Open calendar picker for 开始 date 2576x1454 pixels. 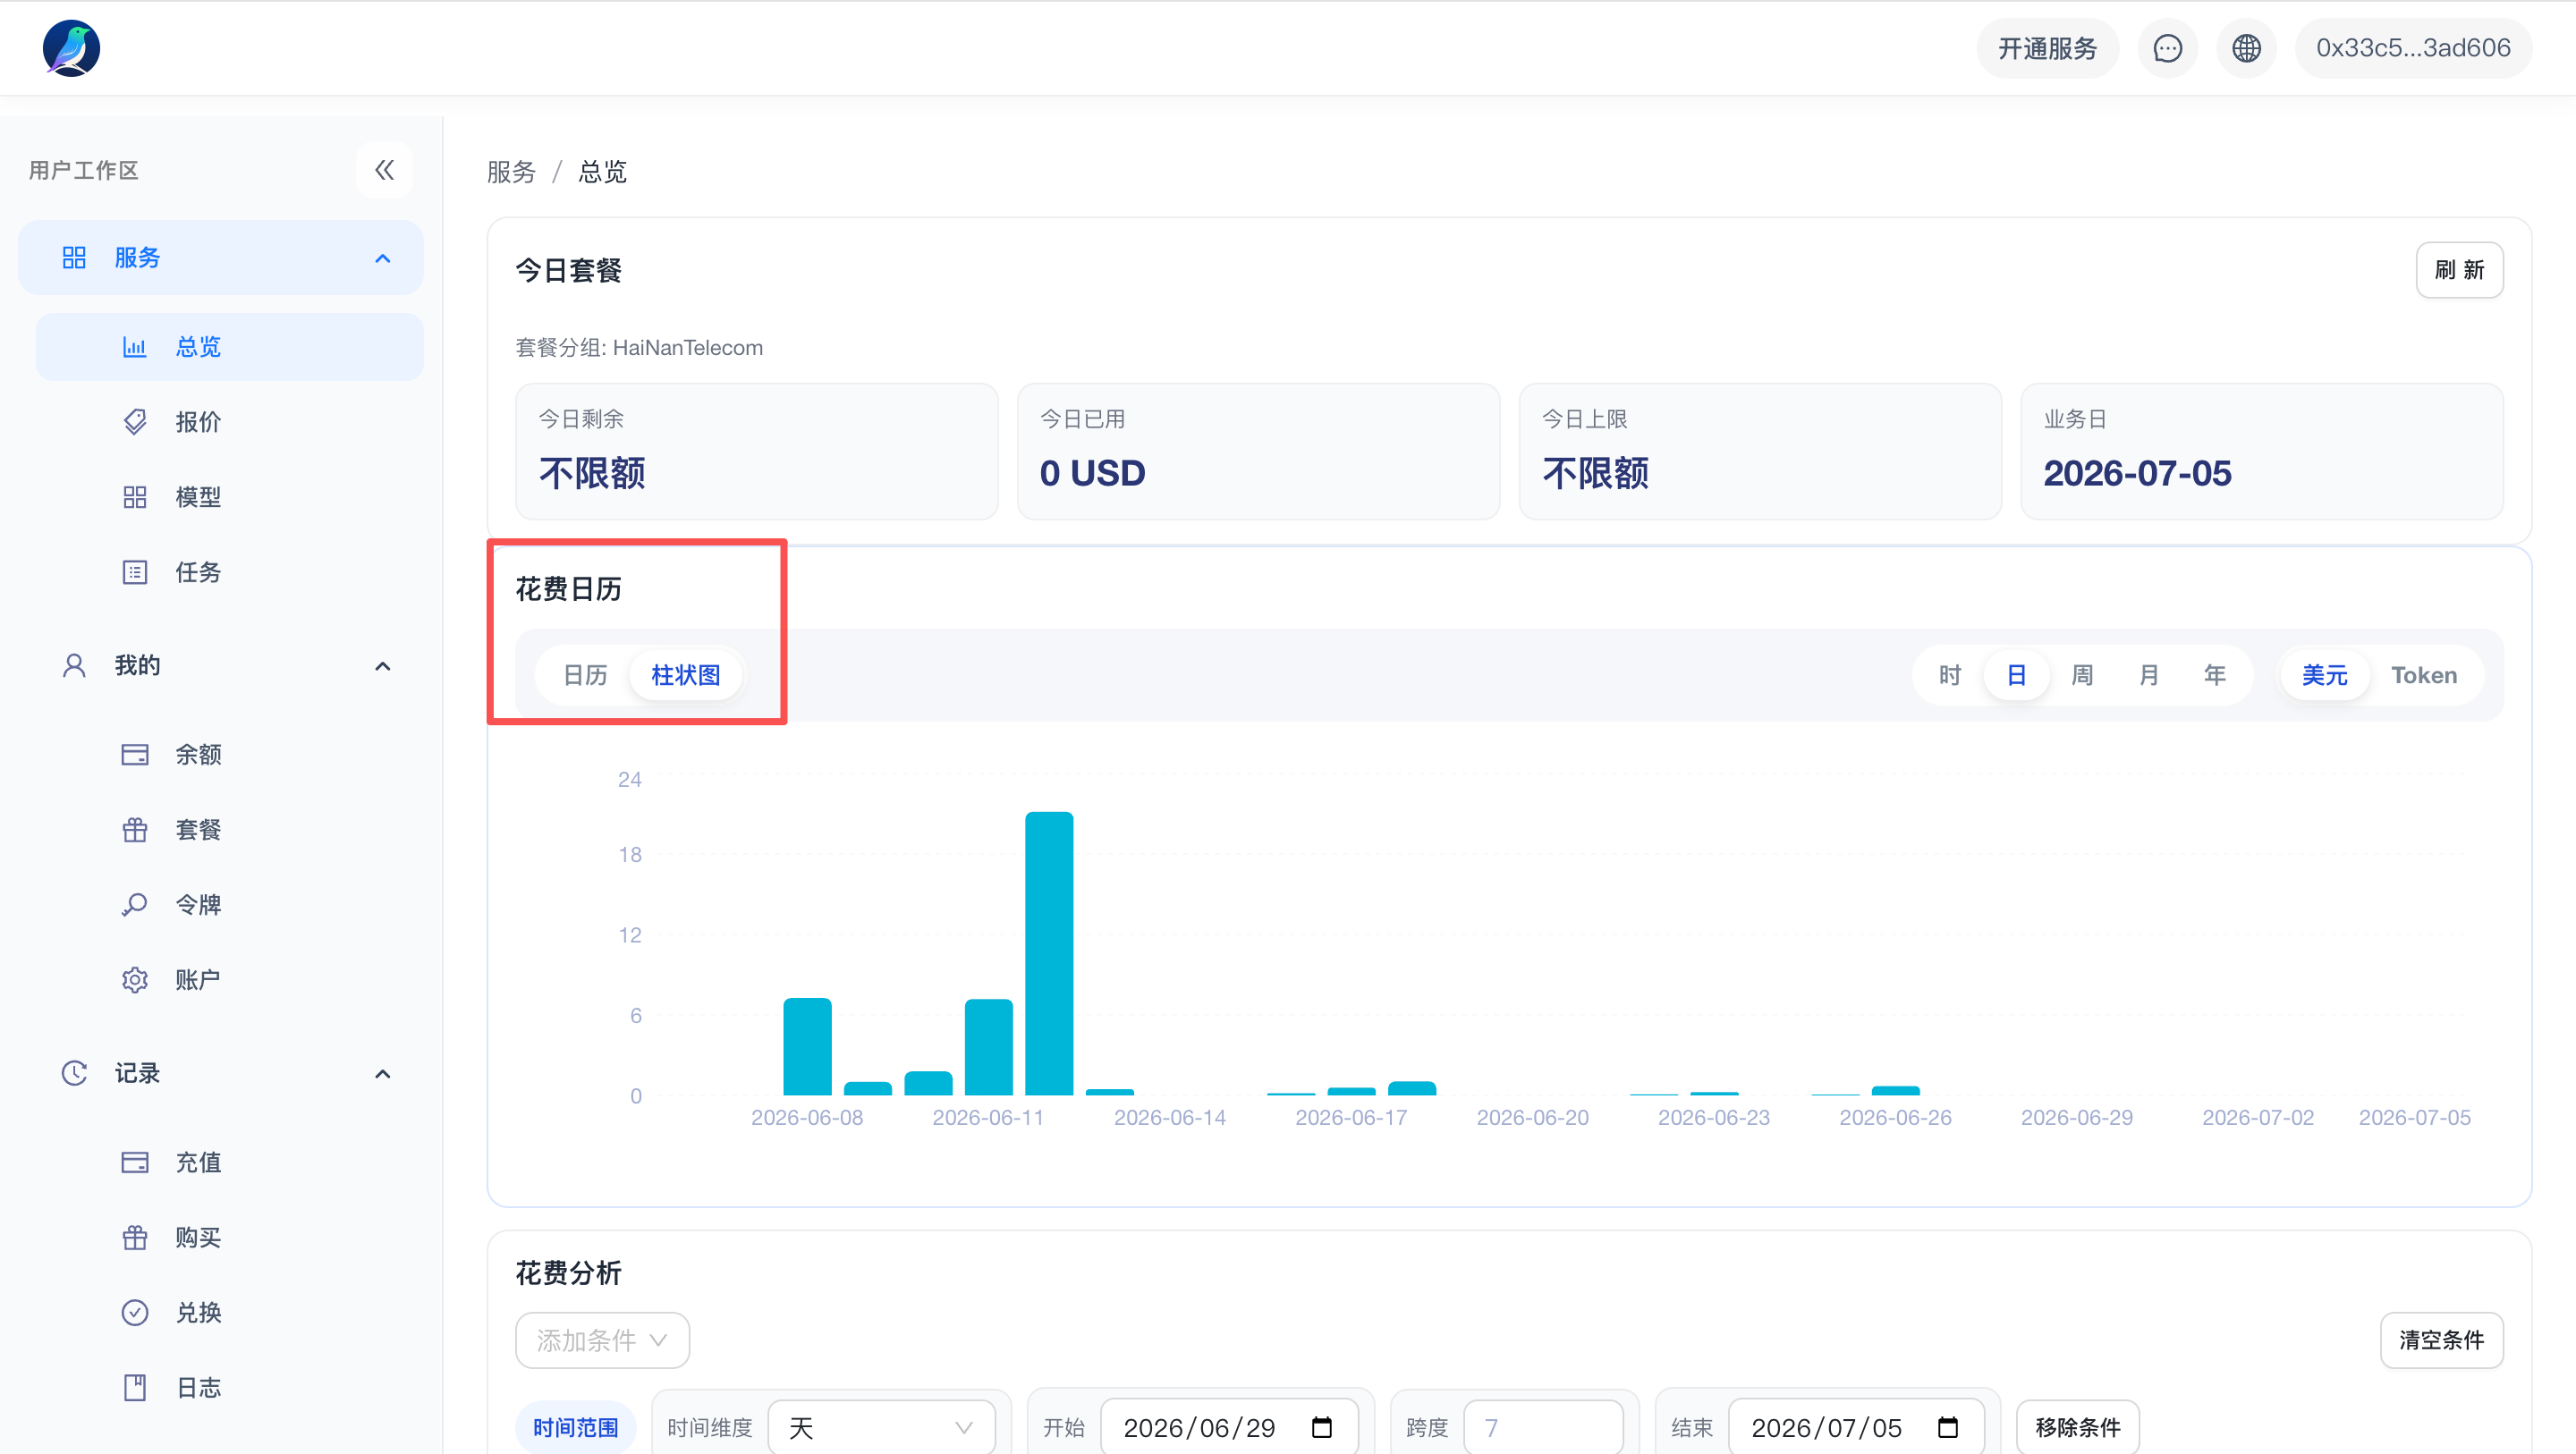coord(1321,1427)
